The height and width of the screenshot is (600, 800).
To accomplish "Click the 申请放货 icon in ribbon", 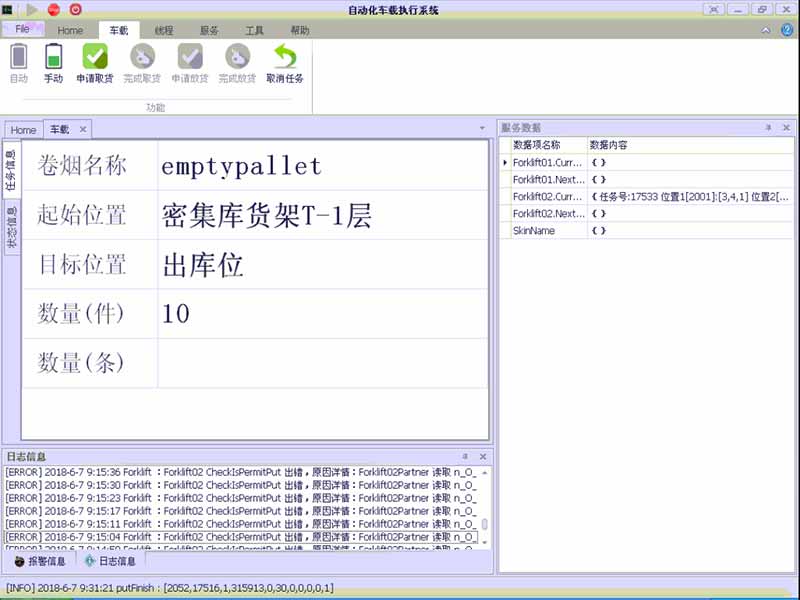I will [189, 63].
